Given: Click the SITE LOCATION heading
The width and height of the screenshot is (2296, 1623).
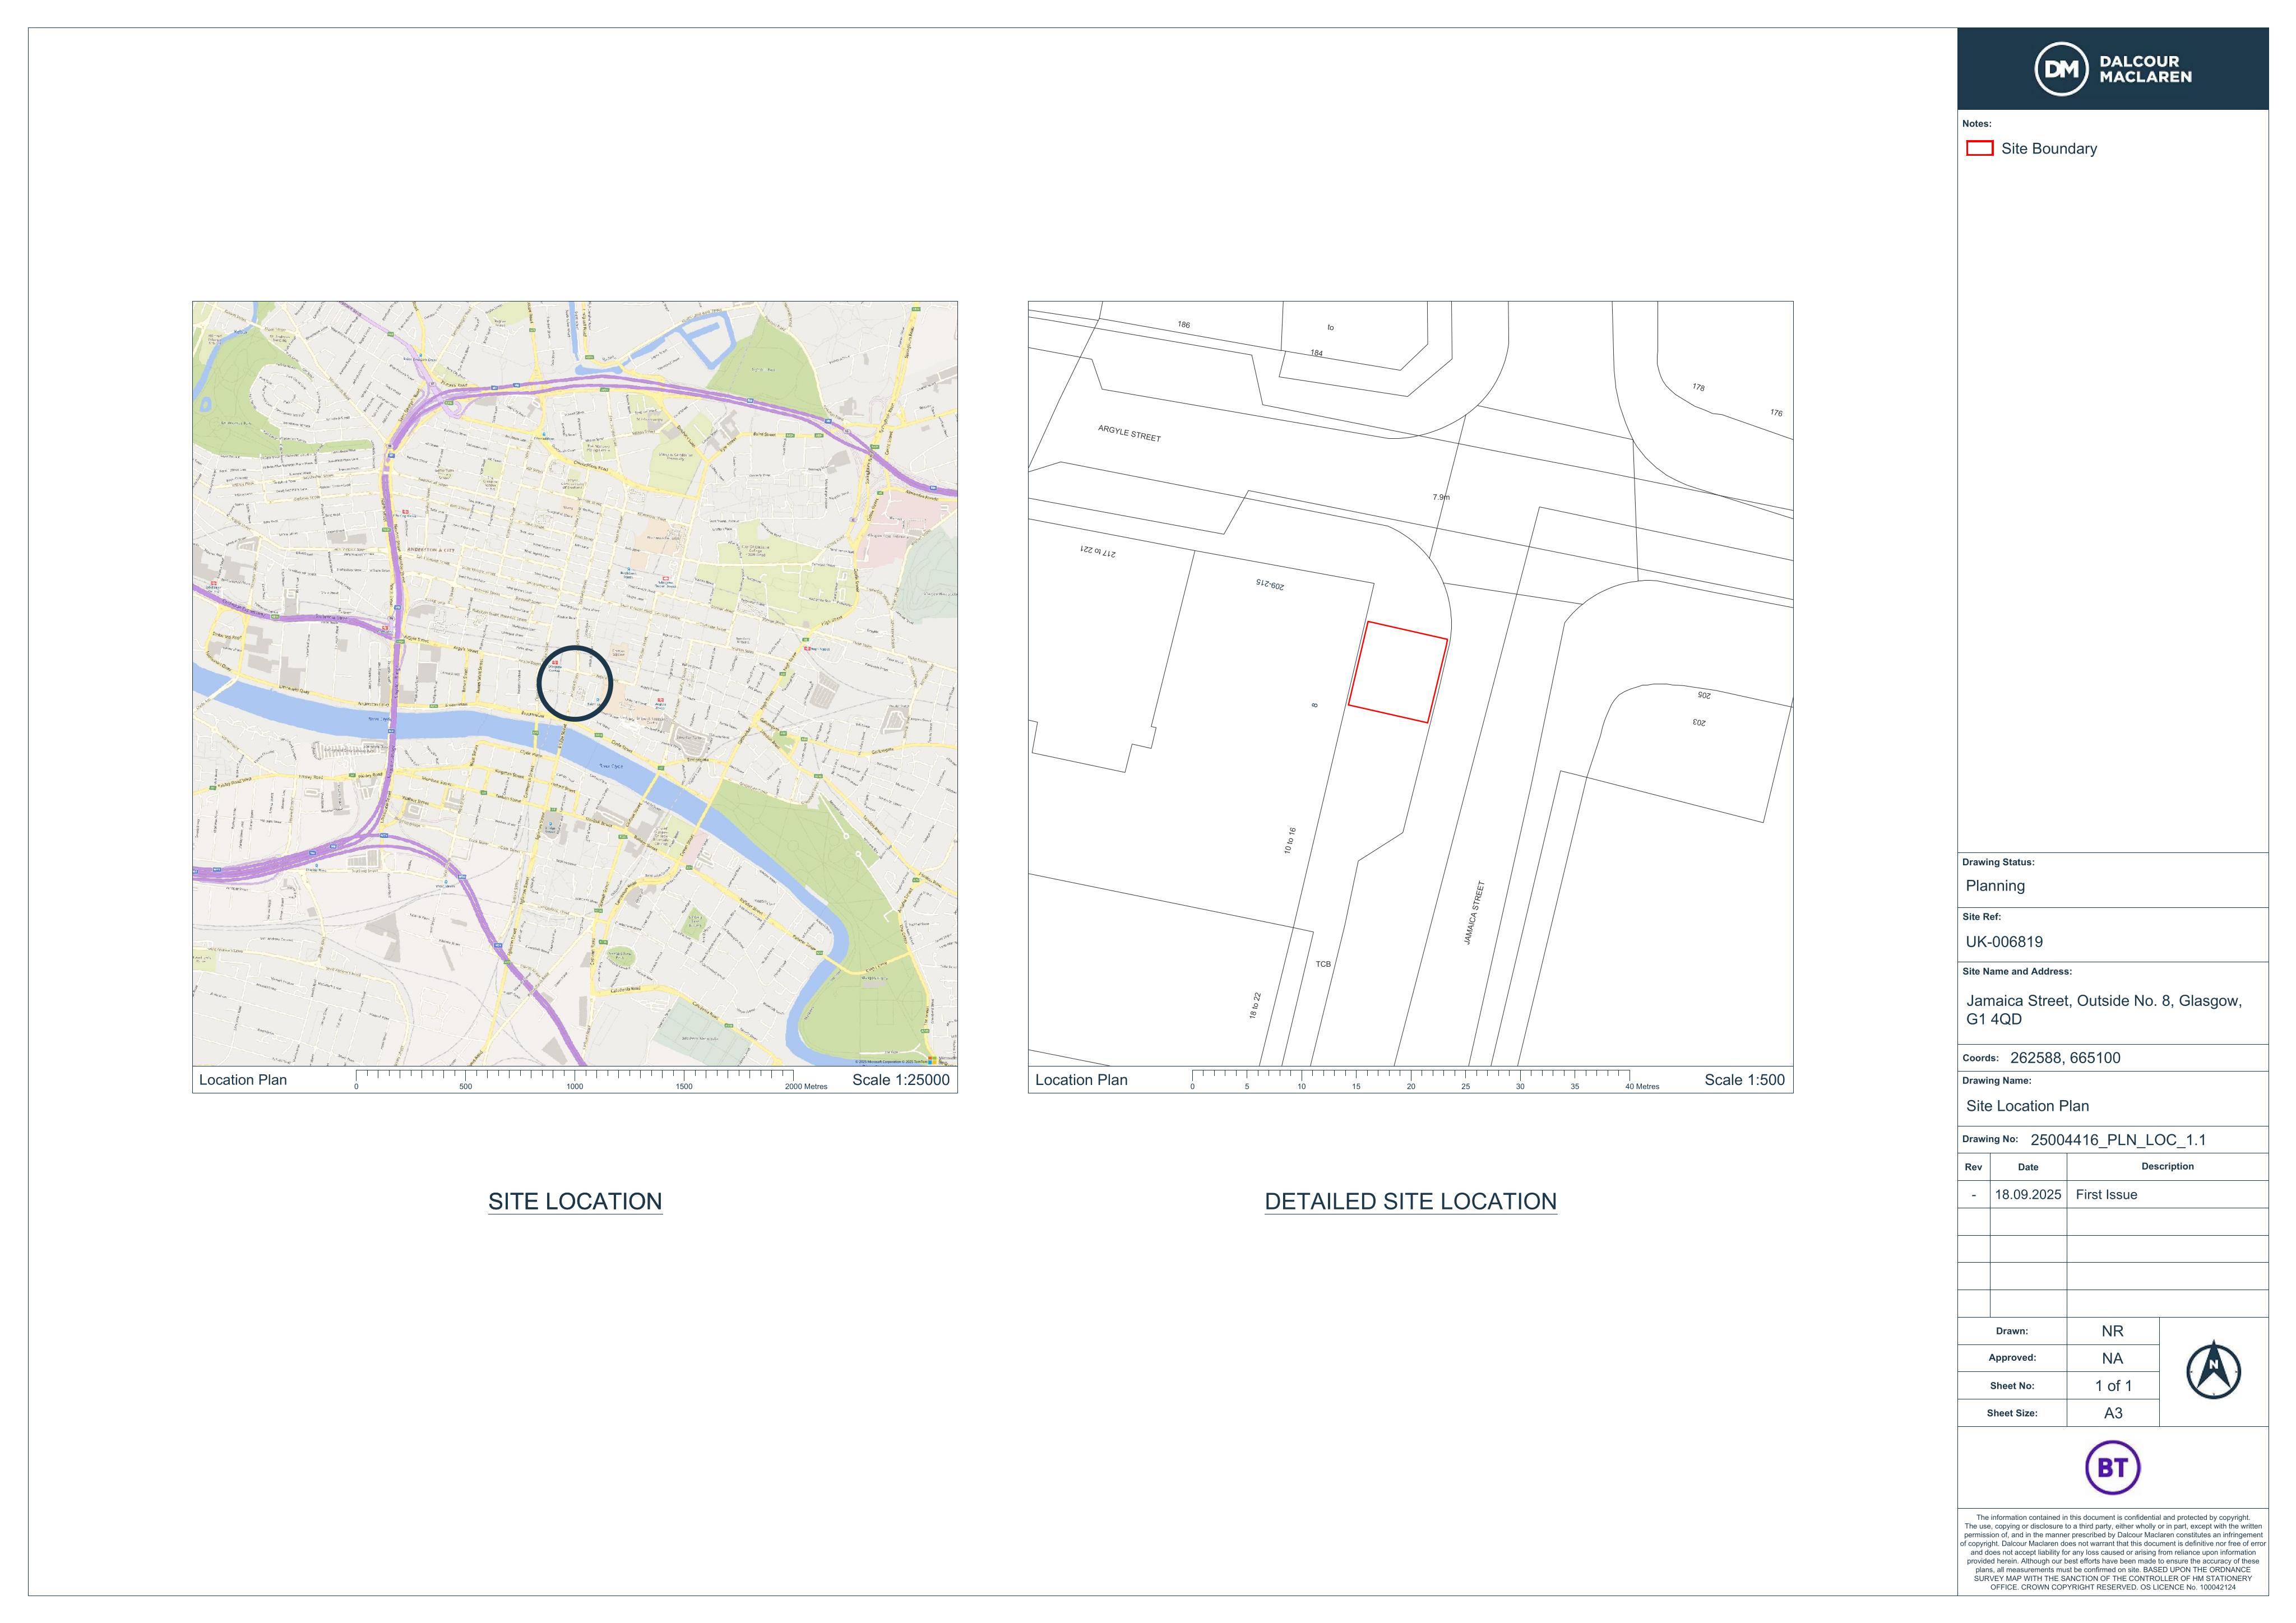Looking at the screenshot, I should pyautogui.click(x=575, y=1201).
